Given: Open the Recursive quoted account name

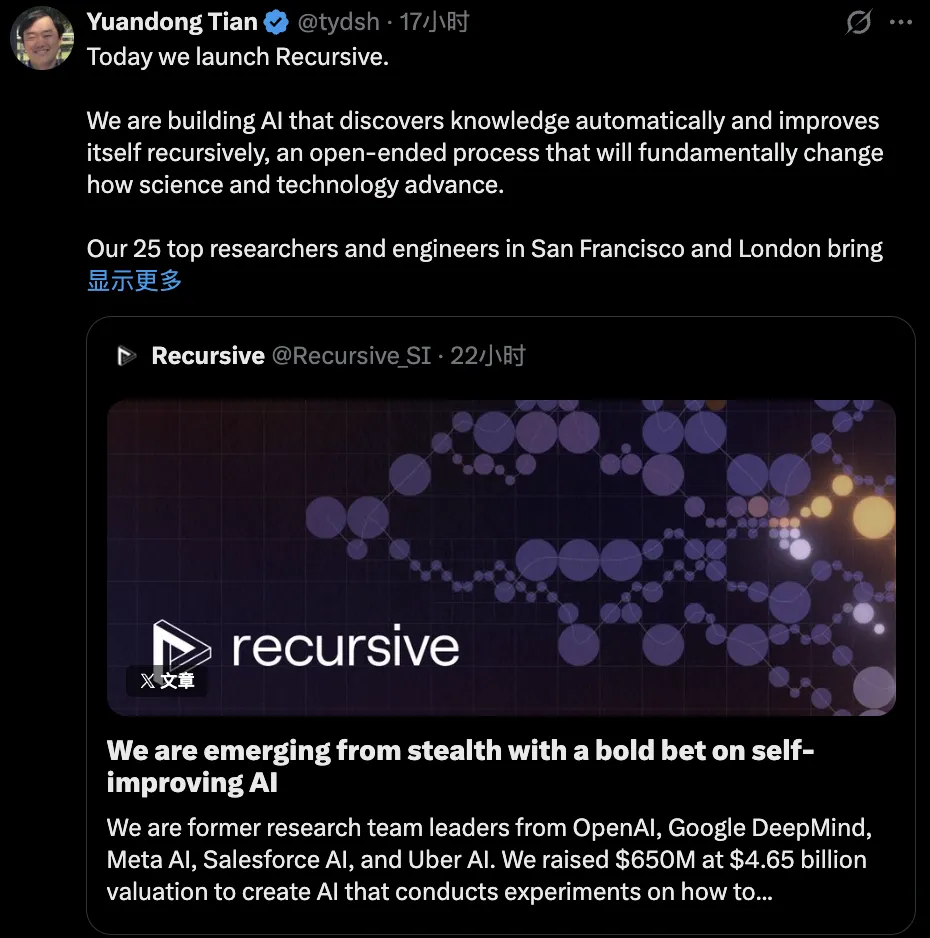Looking at the screenshot, I should tap(208, 356).
